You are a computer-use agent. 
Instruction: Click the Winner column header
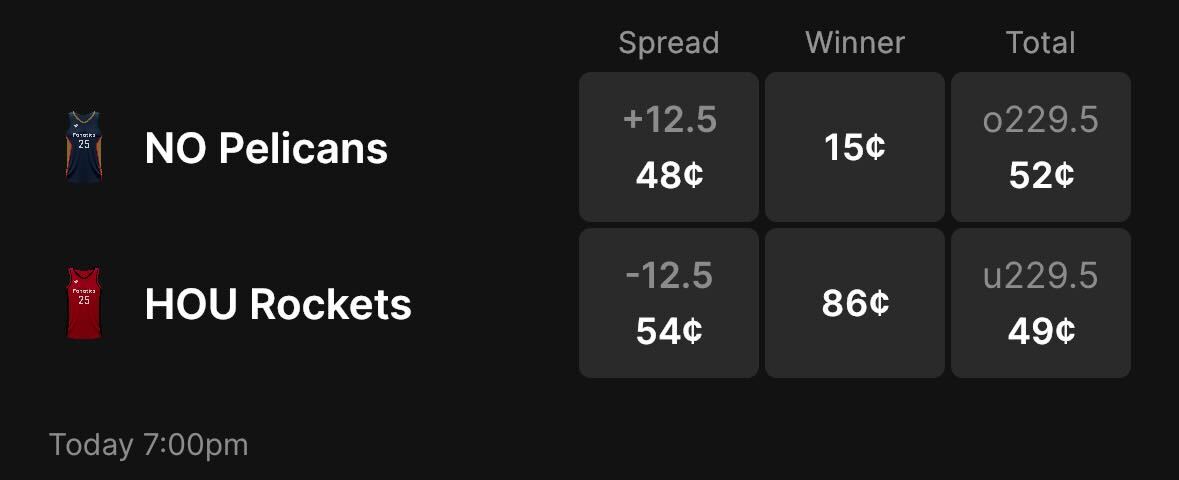[x=855, y=43]
